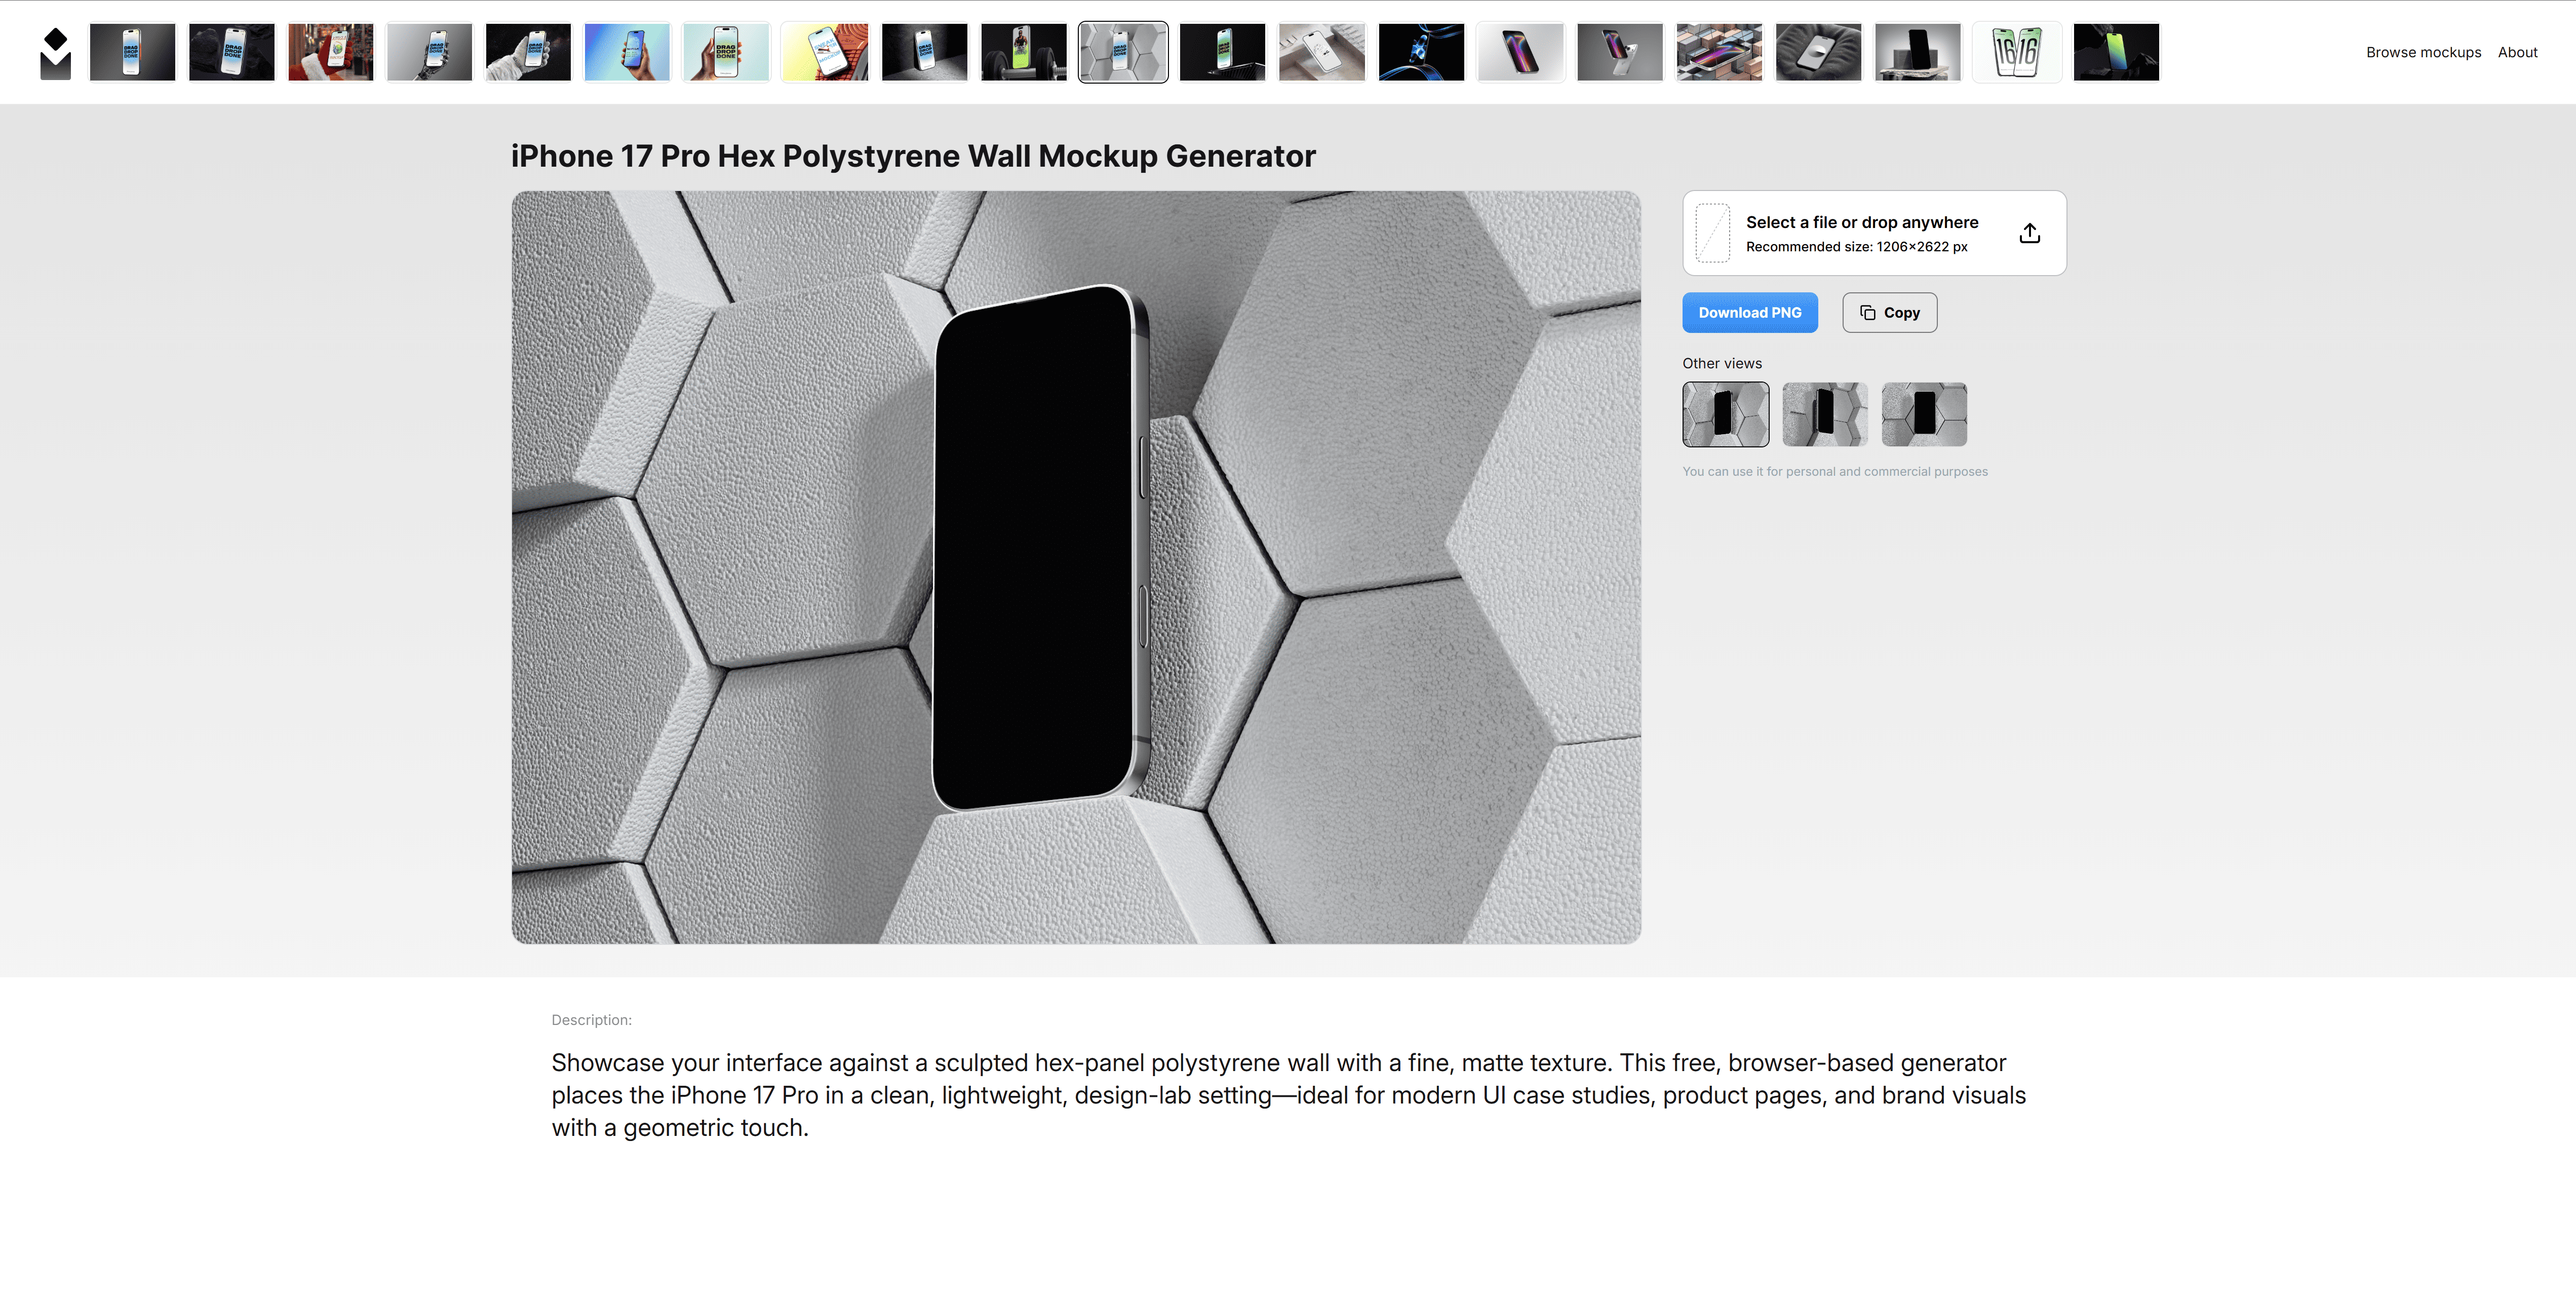Click the main hex wall mockup preview
Image resolution: width=2576 pixels, height=1295 pixels.
[1076, 567]
